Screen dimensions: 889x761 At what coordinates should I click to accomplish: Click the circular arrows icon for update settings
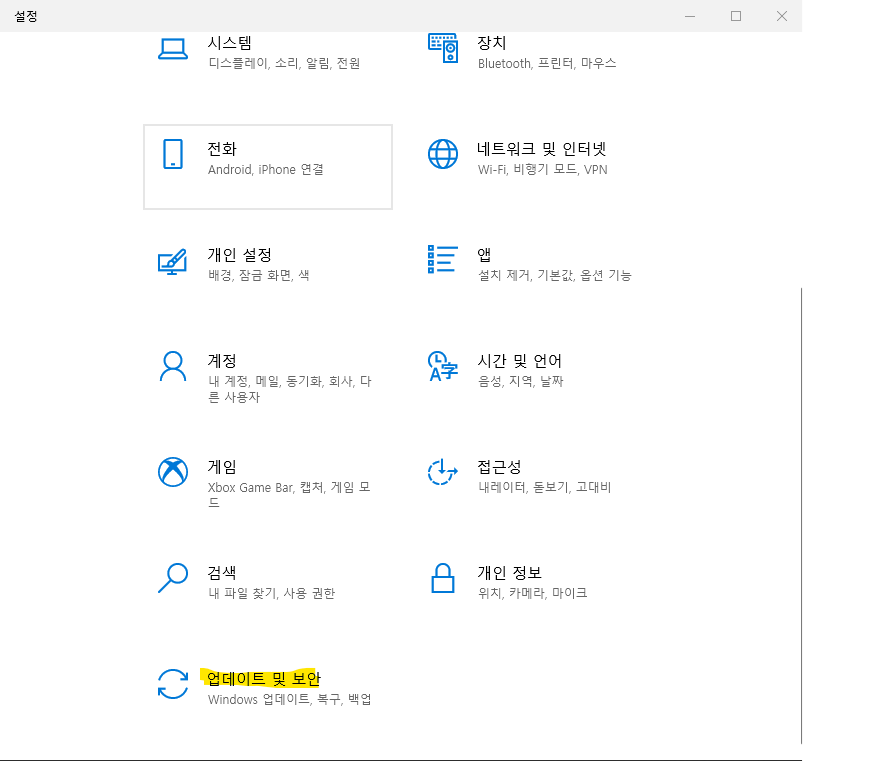click(x=173, y=684)
